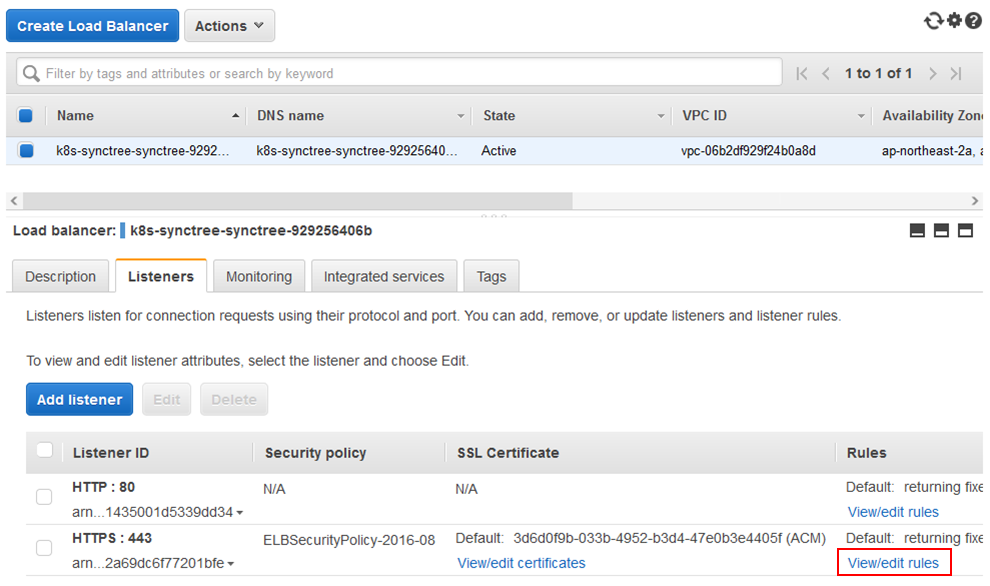Go to previous page of results
The height and width of the screenshot is (586, 990).
[x=825, y=74]
